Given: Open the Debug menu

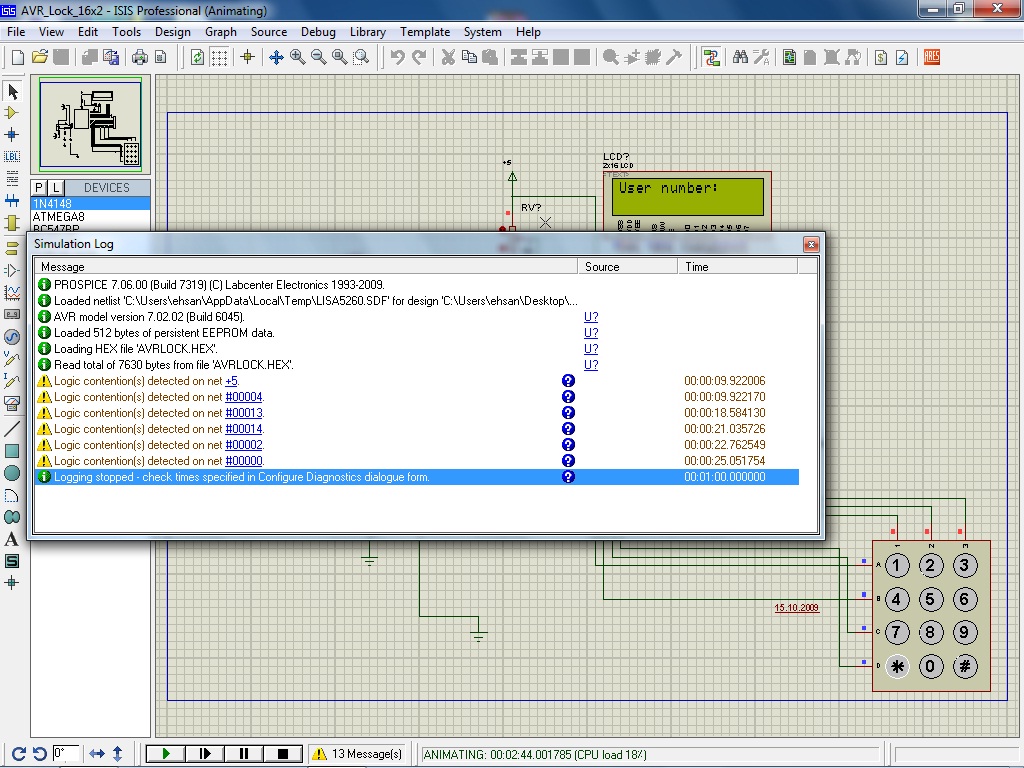Looking at the screenshot, I should click(318, 32).
